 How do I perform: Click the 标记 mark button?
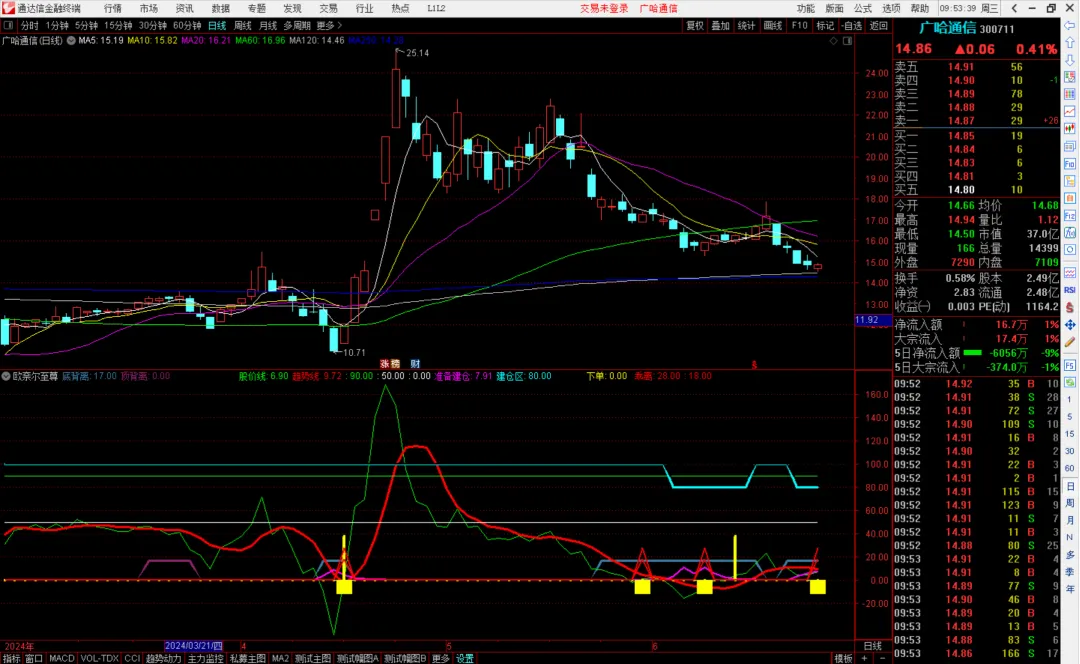point(825,25)
